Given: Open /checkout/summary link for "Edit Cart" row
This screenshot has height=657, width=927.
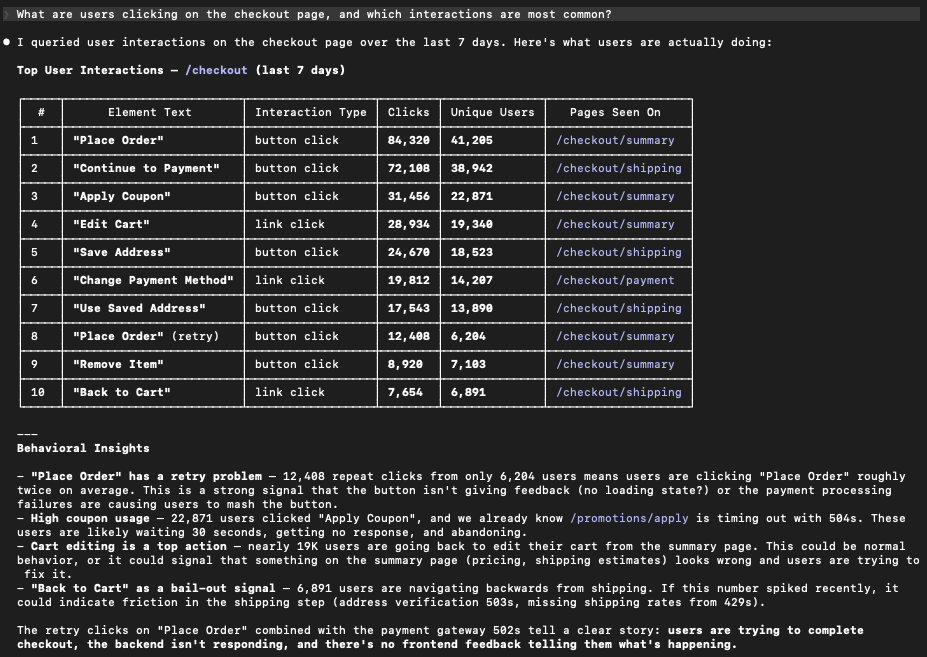Looking at the screenshot, I should tap(615, 224).
